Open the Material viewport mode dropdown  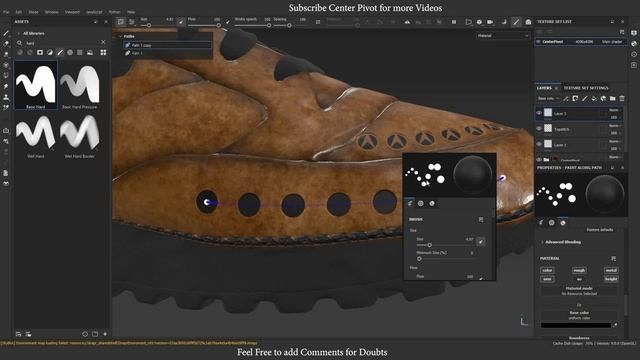pyautogui.click(x=503, y=36)
